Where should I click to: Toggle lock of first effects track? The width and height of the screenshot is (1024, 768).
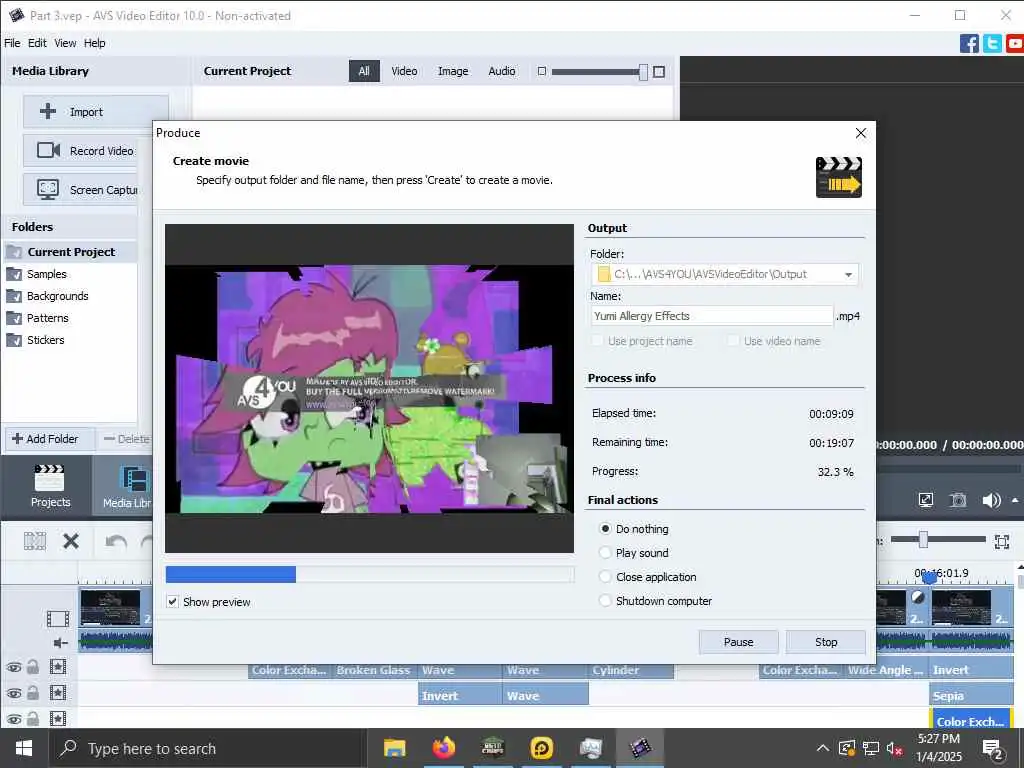[33, 667]
